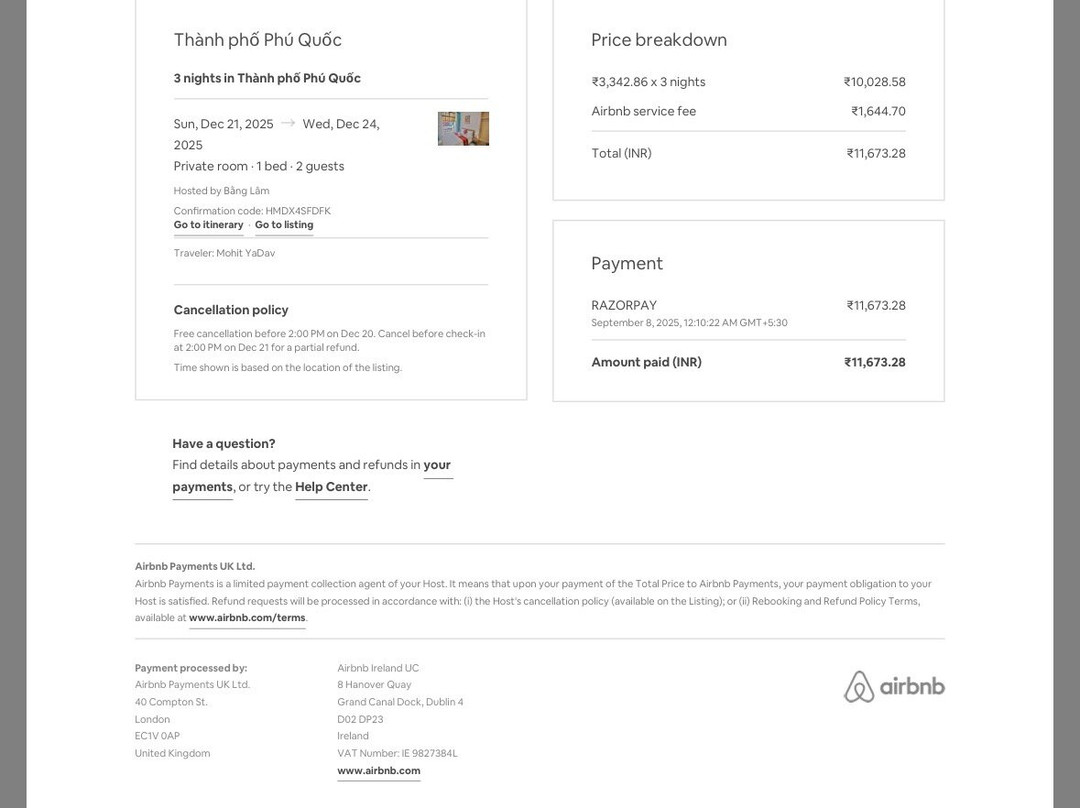
Task: Visit the Help Center link
Action: click(331, 487)
